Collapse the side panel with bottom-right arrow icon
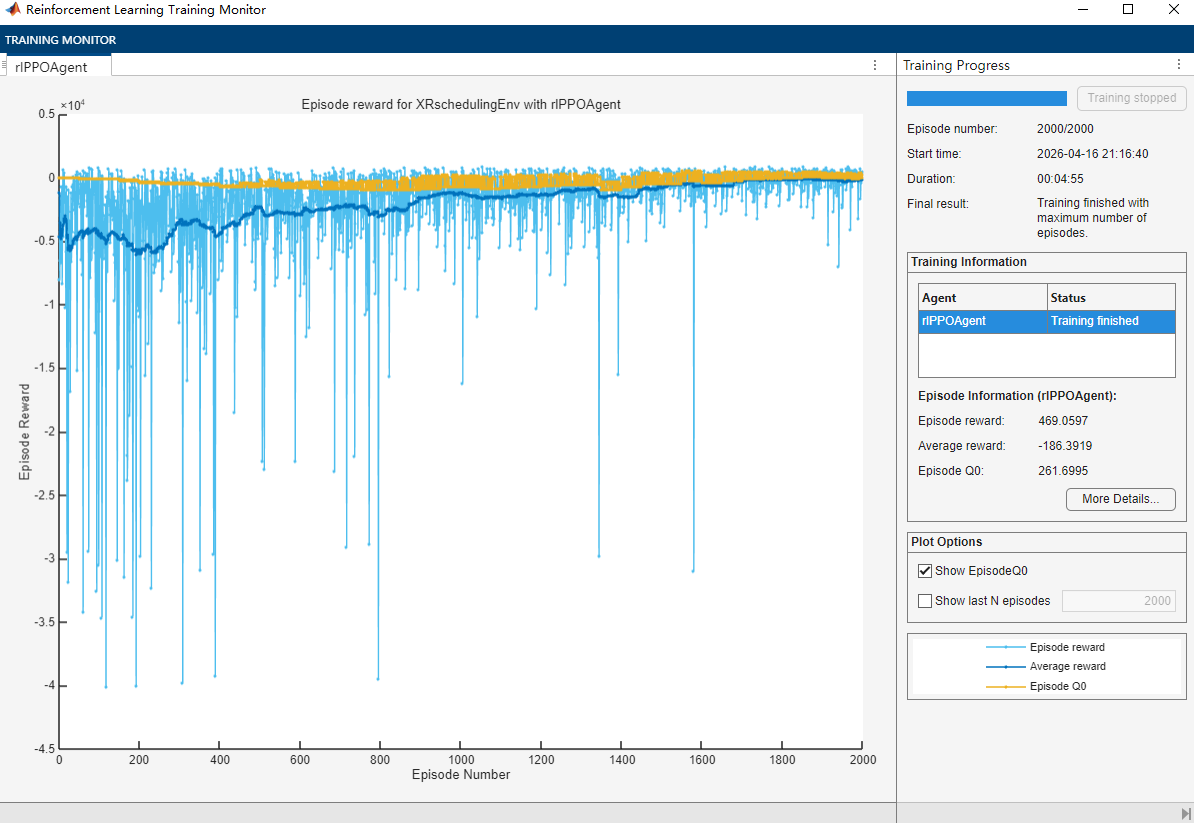The height and width of the screenshot is (823, 1194). pos(1185,813)
